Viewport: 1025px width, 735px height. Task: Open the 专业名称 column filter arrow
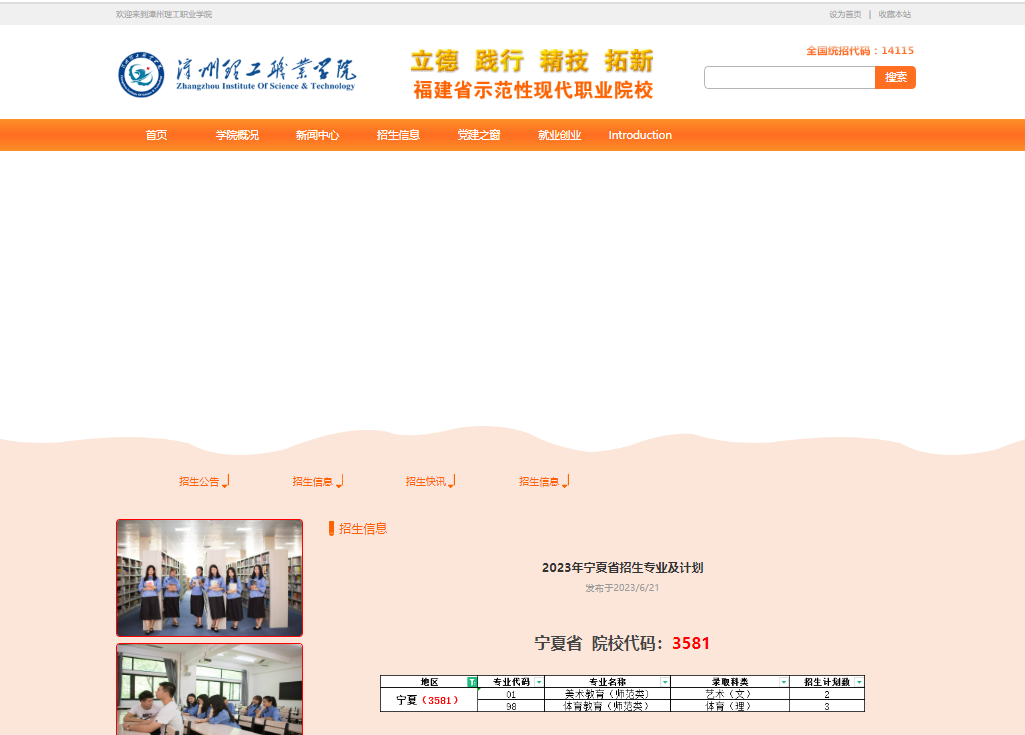[x=665, y=682]
